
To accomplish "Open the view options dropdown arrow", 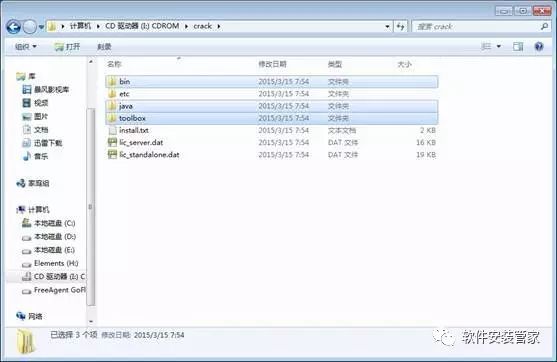I will tap(498, 47).
